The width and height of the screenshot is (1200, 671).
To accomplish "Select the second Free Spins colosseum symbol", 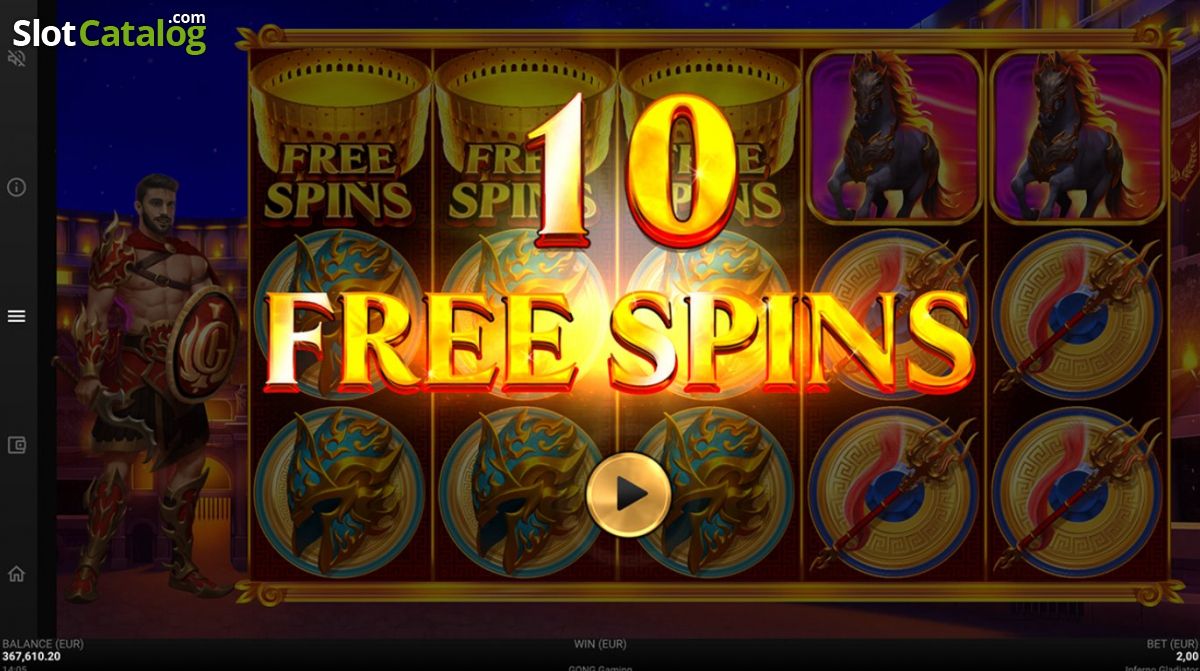I will [524, 137].
